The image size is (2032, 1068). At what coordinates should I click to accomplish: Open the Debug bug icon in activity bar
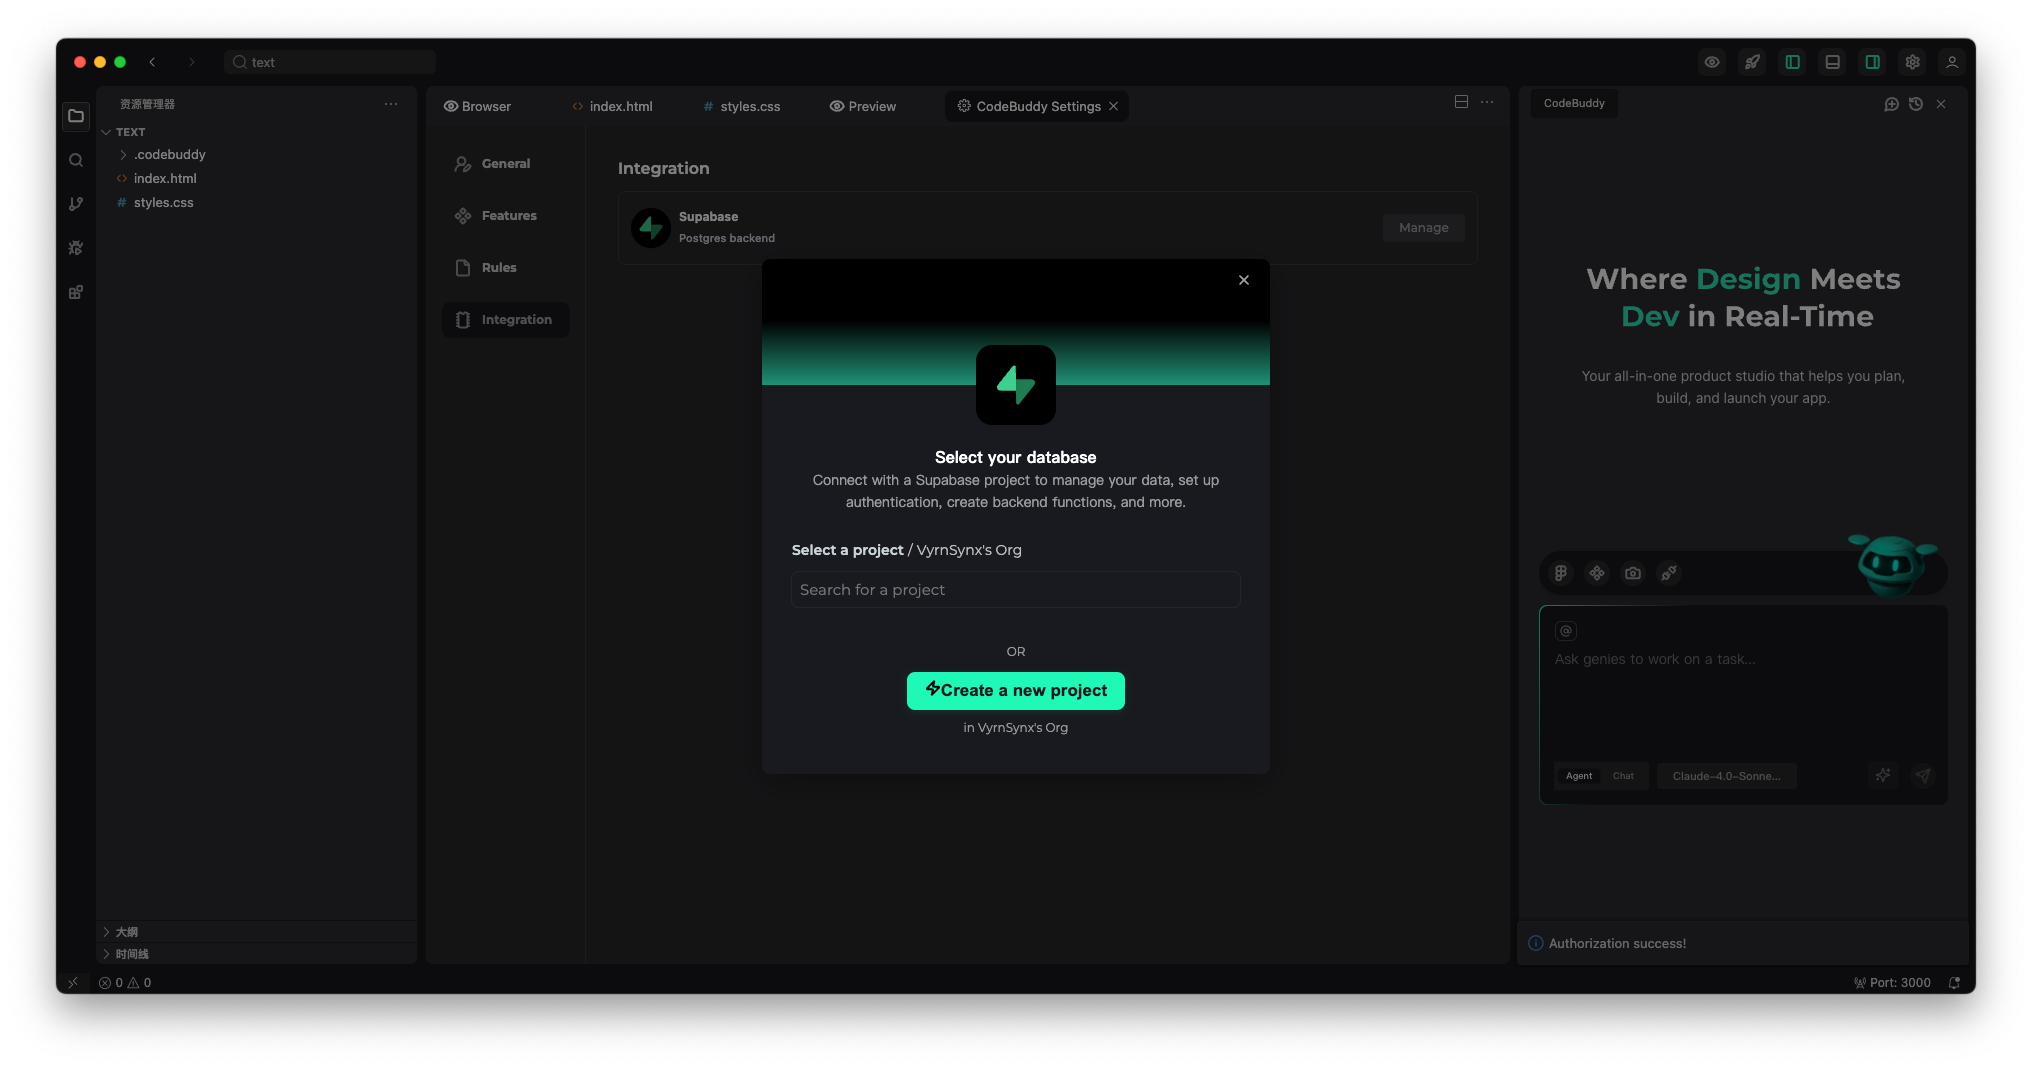(76, 248)
